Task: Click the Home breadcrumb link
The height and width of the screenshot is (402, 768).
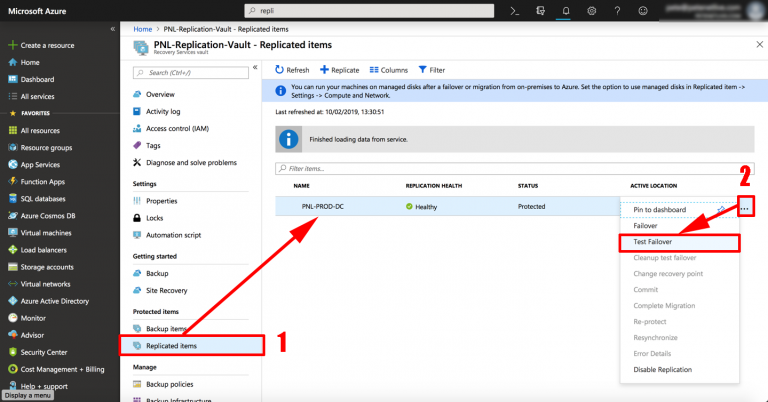Action: (x=143, y=29)
